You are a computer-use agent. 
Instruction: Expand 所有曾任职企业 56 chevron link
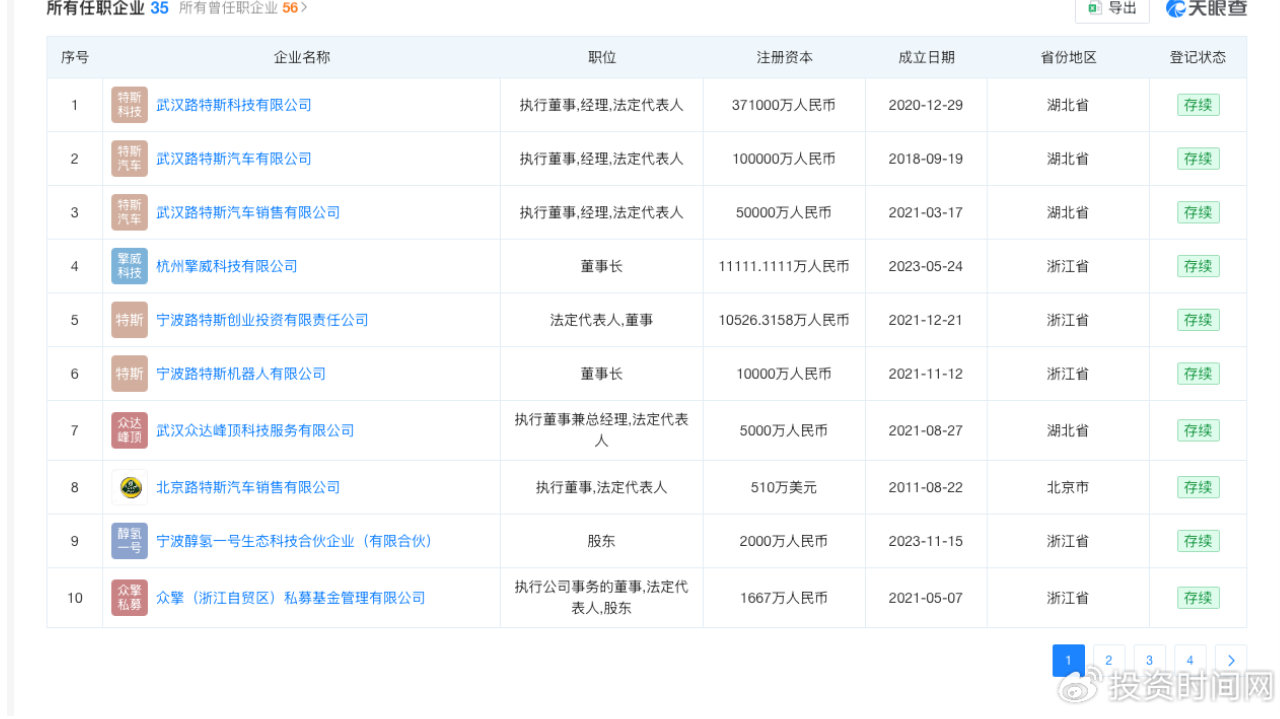[x=243, y=8]
